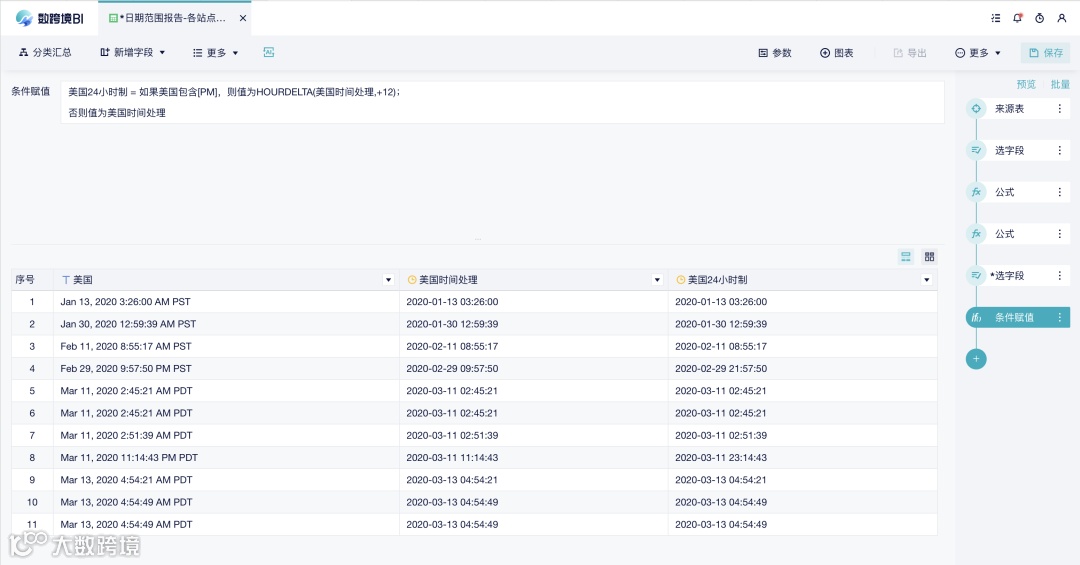Select cell 2020-02-29 21:57:50
Image resolution: width=1080 pixels, height=565 pixels.
pyautogui.click(x=802, y=369)
